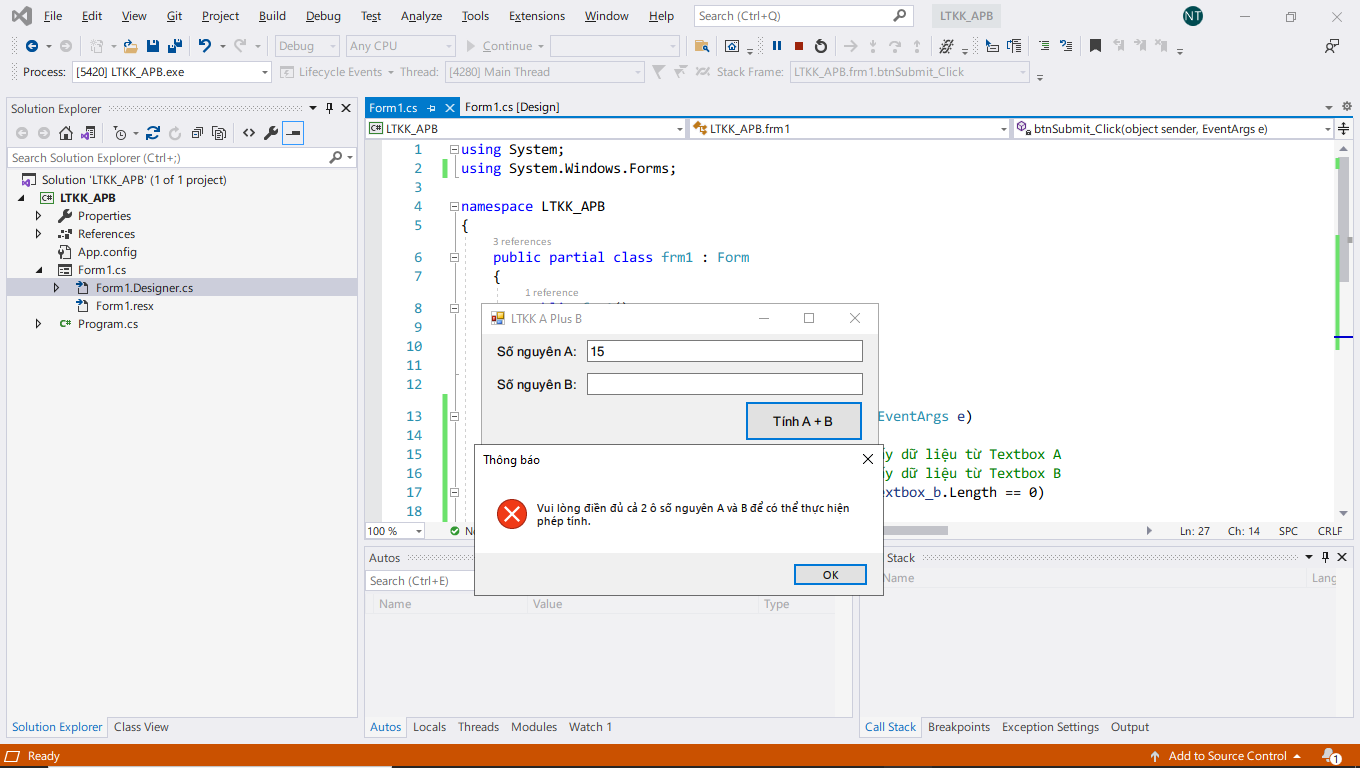Click the Tính A + B button
1360x768 pixels.
pyautogui.click(x=803, y=421)
